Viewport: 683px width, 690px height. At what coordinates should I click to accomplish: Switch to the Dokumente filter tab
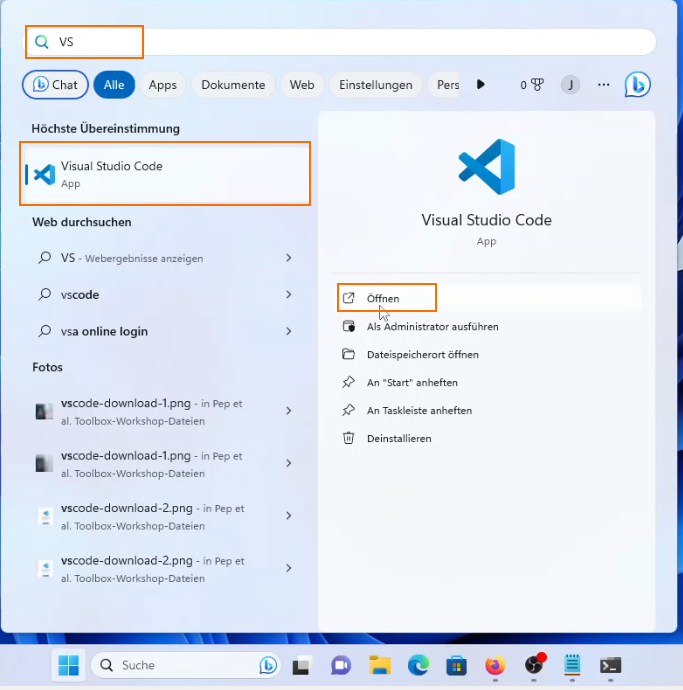pyautogui.click(x=233, y=84)
